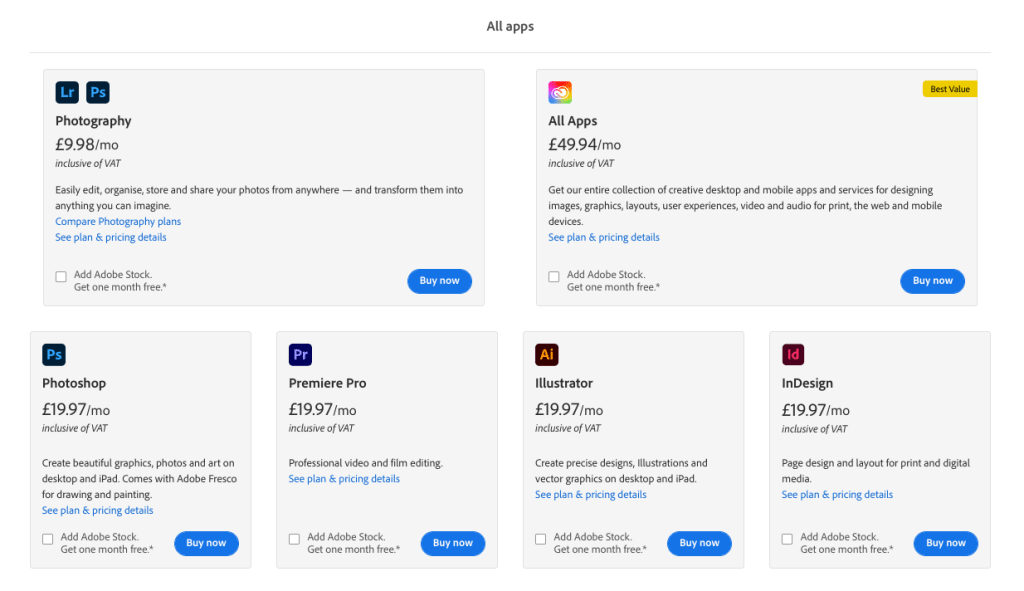The image size is (1024, 591).
Task: Click Buy now on Photoshop card
Action: pos(206,543)
